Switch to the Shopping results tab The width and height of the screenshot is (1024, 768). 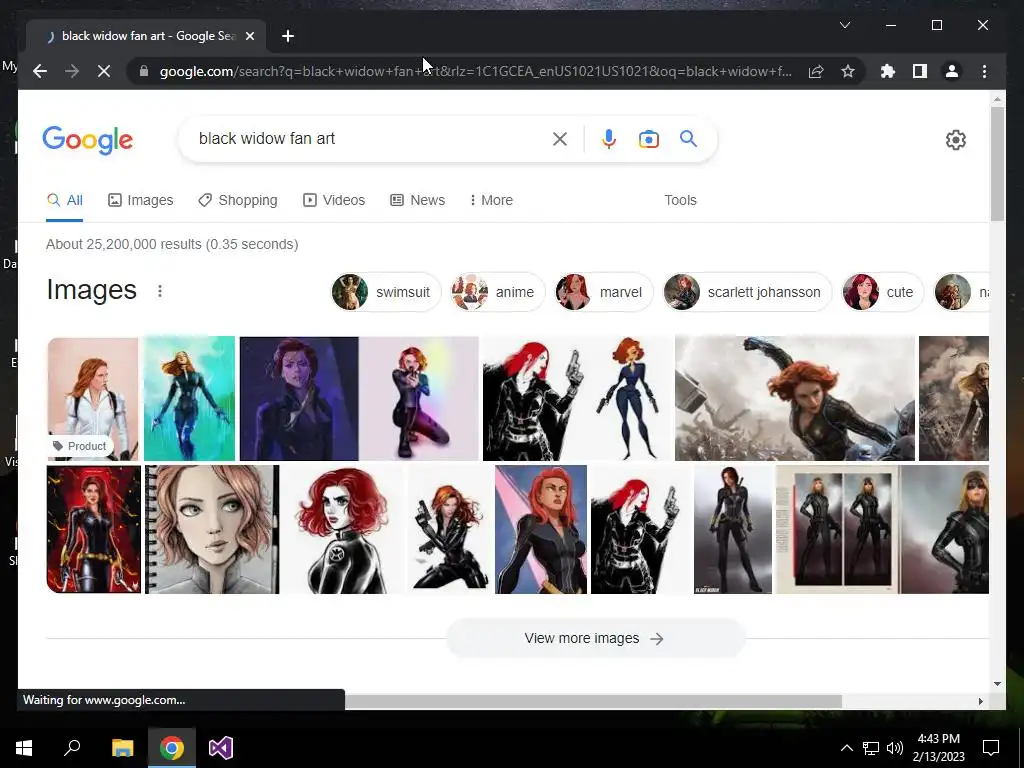238,200
